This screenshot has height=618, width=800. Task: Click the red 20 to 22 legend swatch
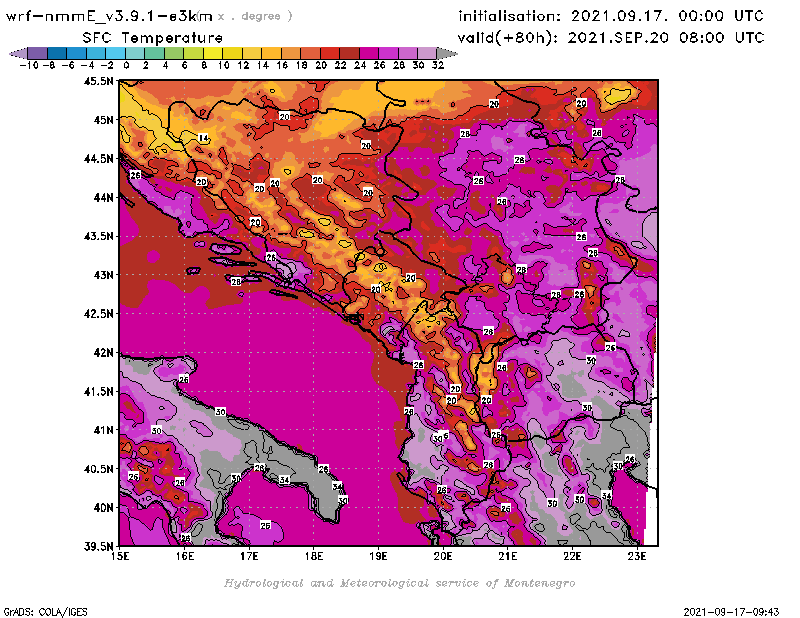tap(330, 53)
